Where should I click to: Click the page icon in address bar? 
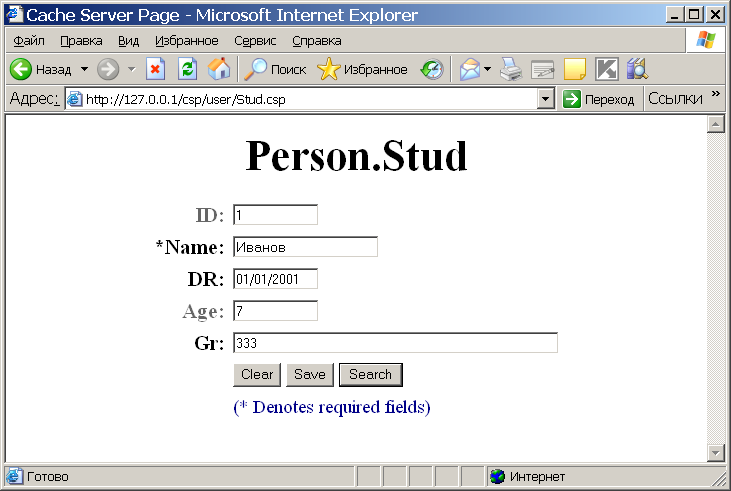75,99
